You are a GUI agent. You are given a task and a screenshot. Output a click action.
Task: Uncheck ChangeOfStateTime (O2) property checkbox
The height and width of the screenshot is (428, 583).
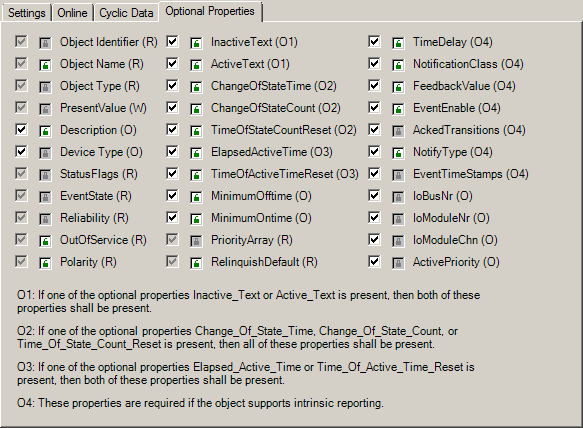[172, 86]
